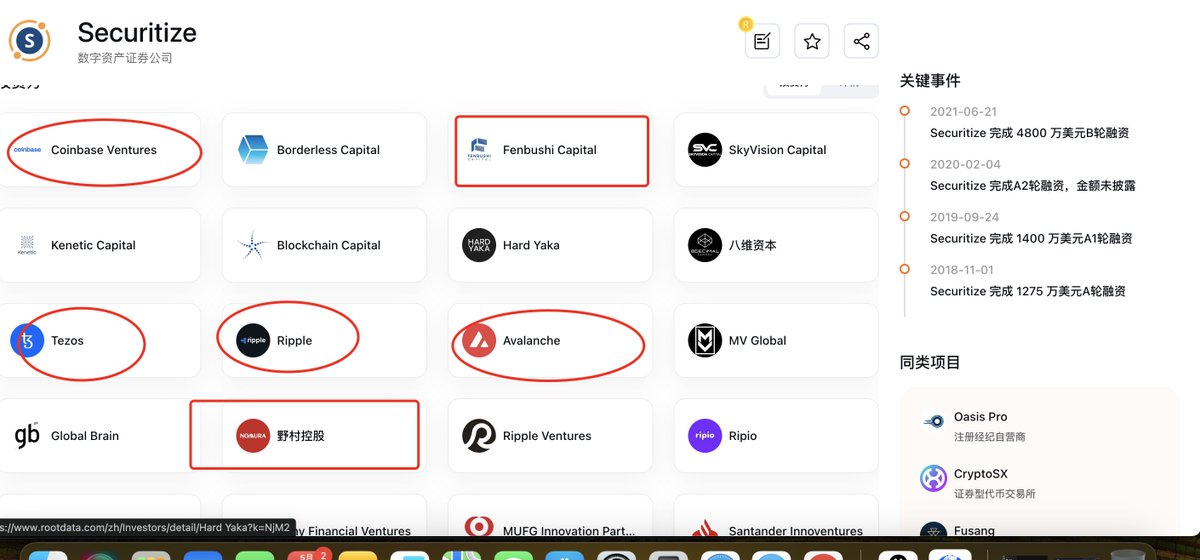This screenshot has height=560, width=1200.
Task: Click the CryptoSX project icon
Action: click(934, 479)
